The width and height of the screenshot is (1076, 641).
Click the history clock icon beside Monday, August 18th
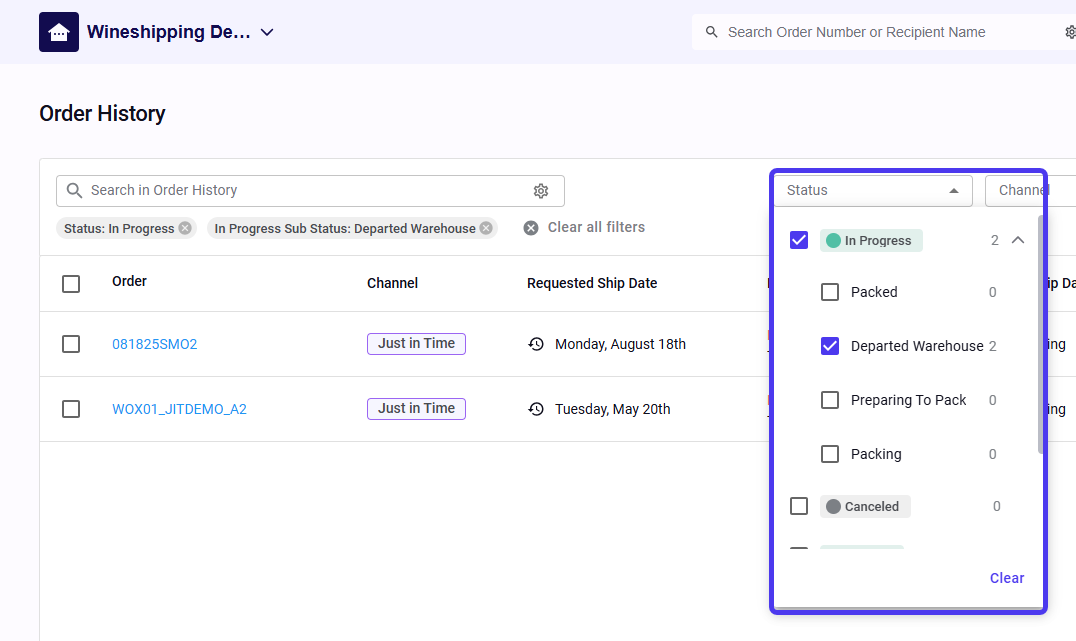pyautogui.click(x=536, y=344)
